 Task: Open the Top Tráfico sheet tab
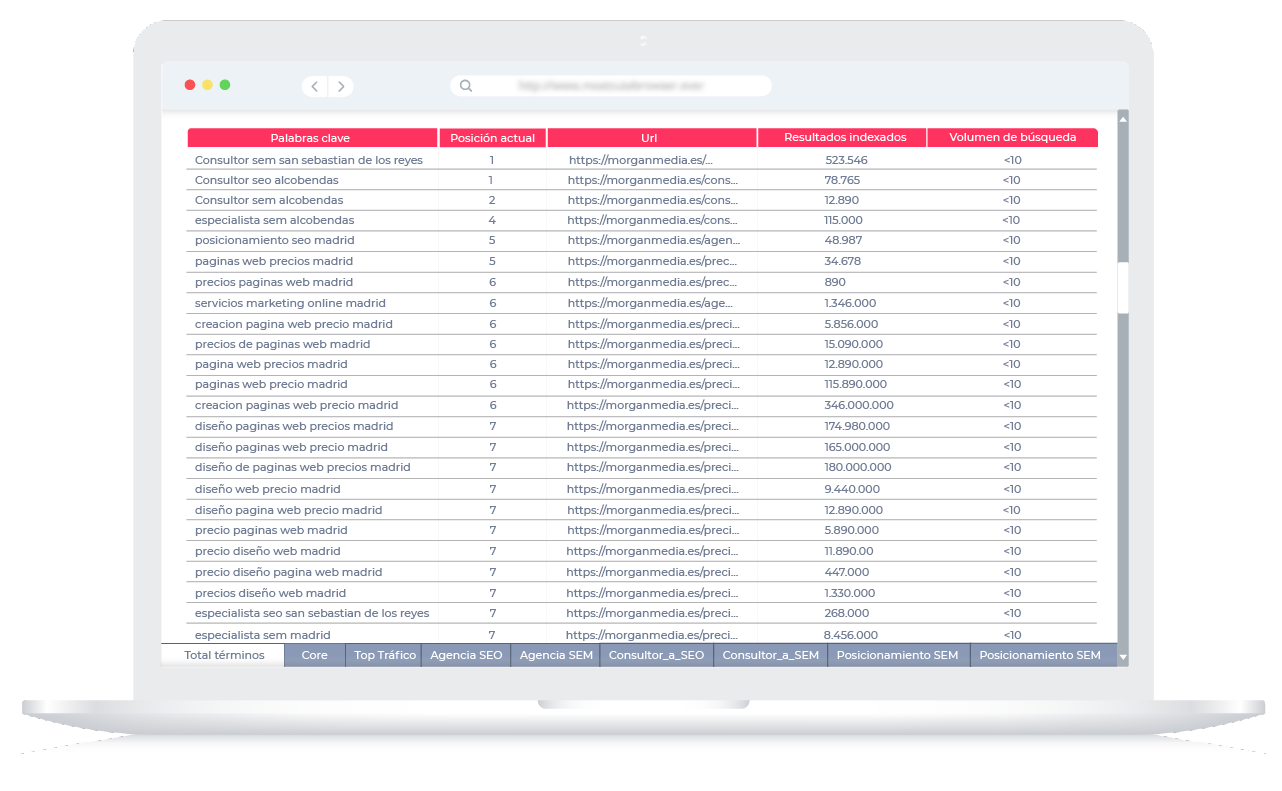[384, 656]
